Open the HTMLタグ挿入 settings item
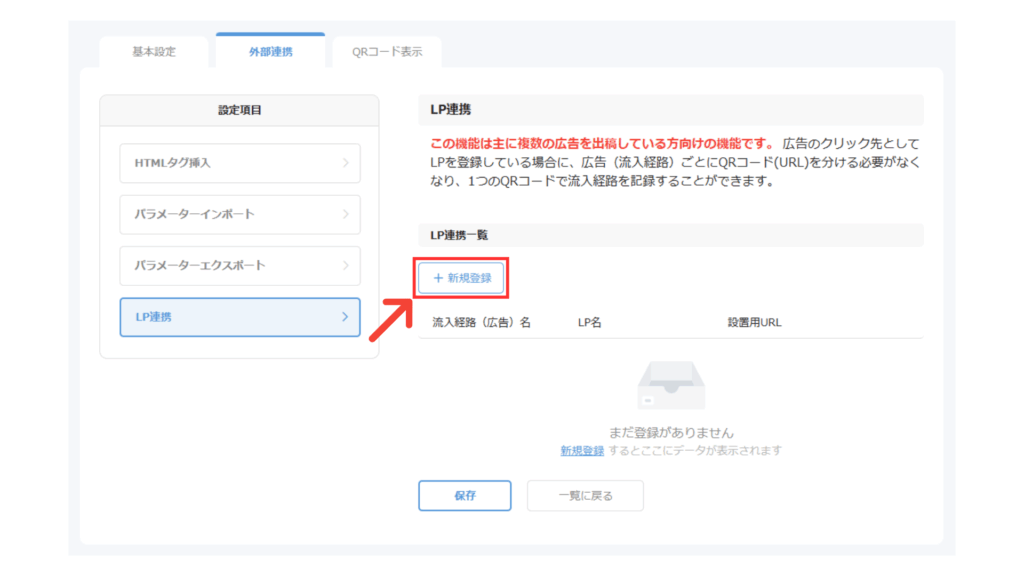 (x=239, y=163)
